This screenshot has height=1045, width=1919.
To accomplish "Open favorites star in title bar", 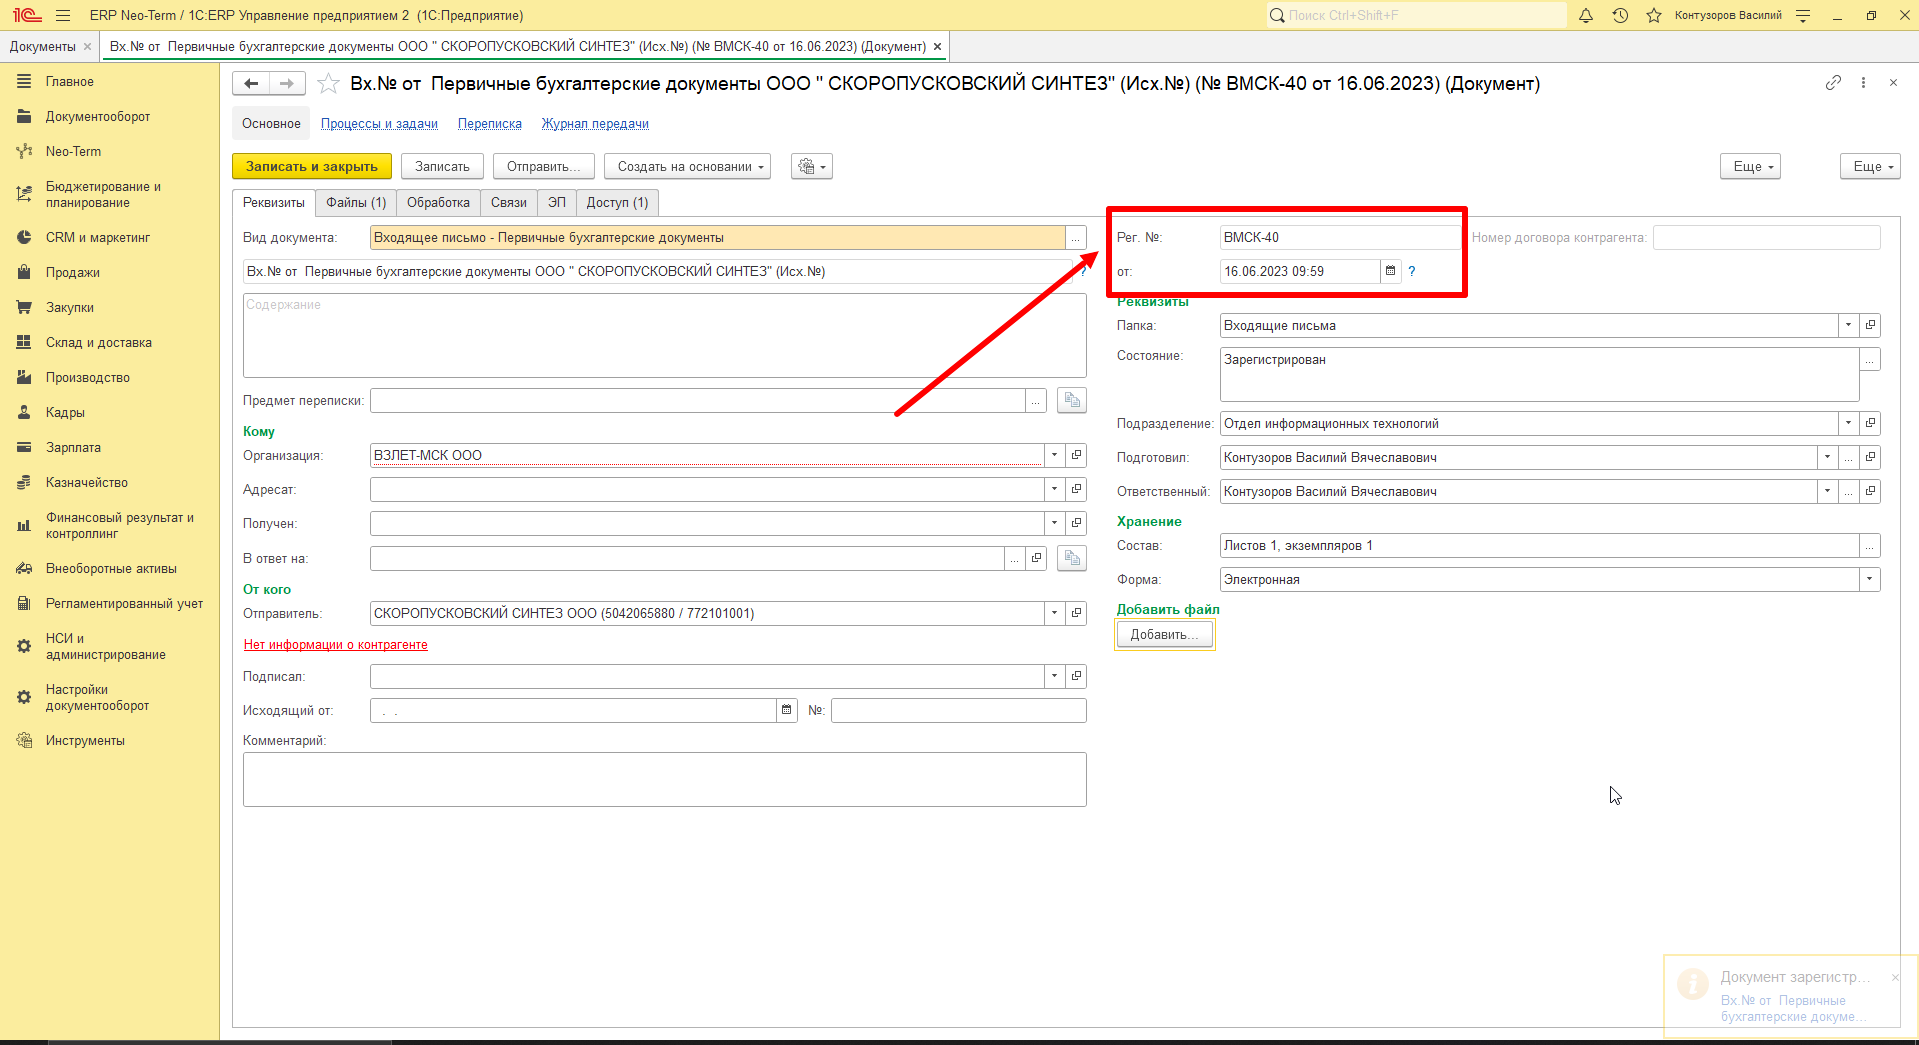I will [x=1654, y=15].
